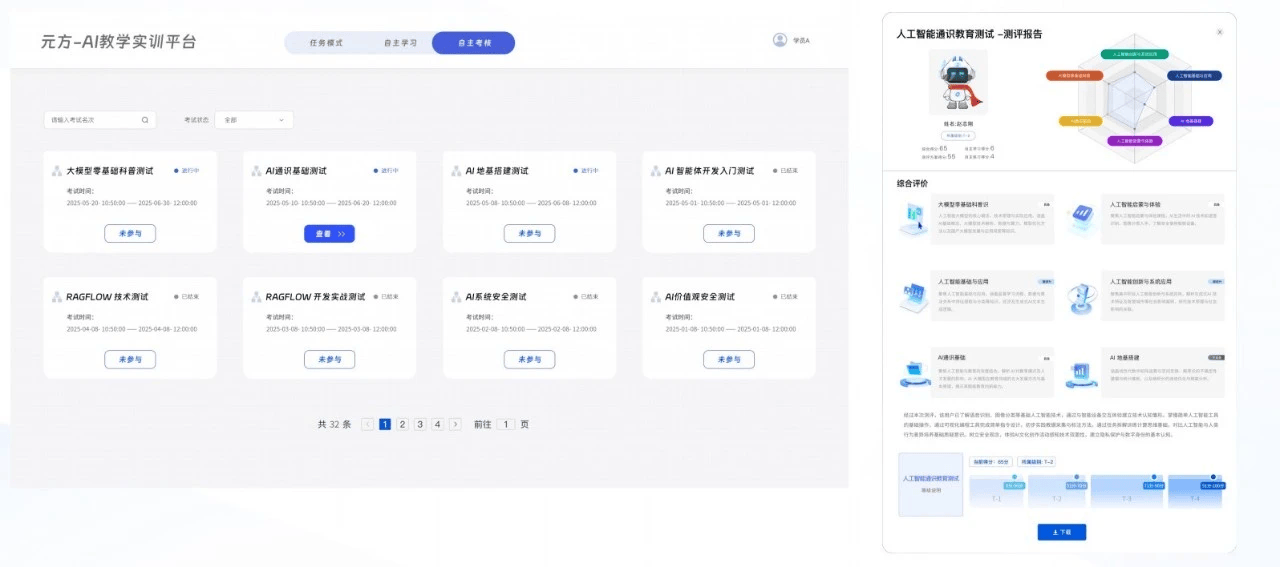Click the search magnifier icon in exam name field
This screenshot has width=1280, height=567.
point(145,120)
